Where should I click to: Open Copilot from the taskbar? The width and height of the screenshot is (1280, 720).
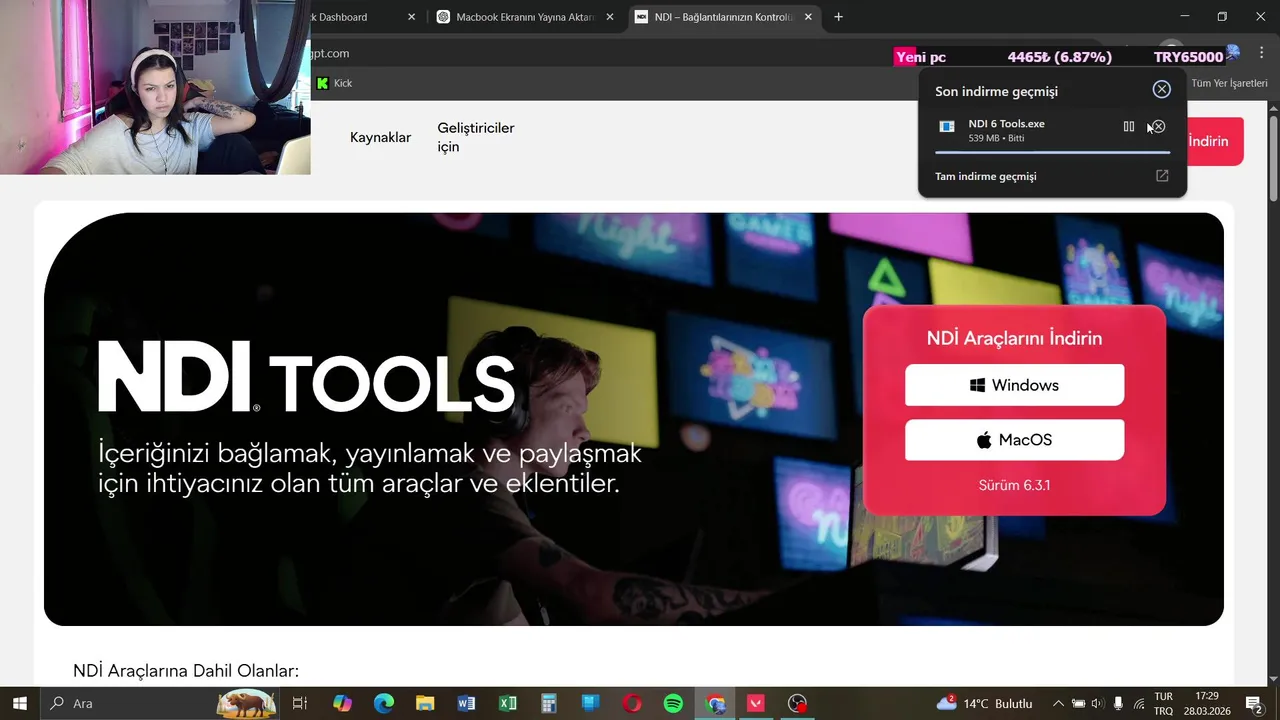[342, 703]
